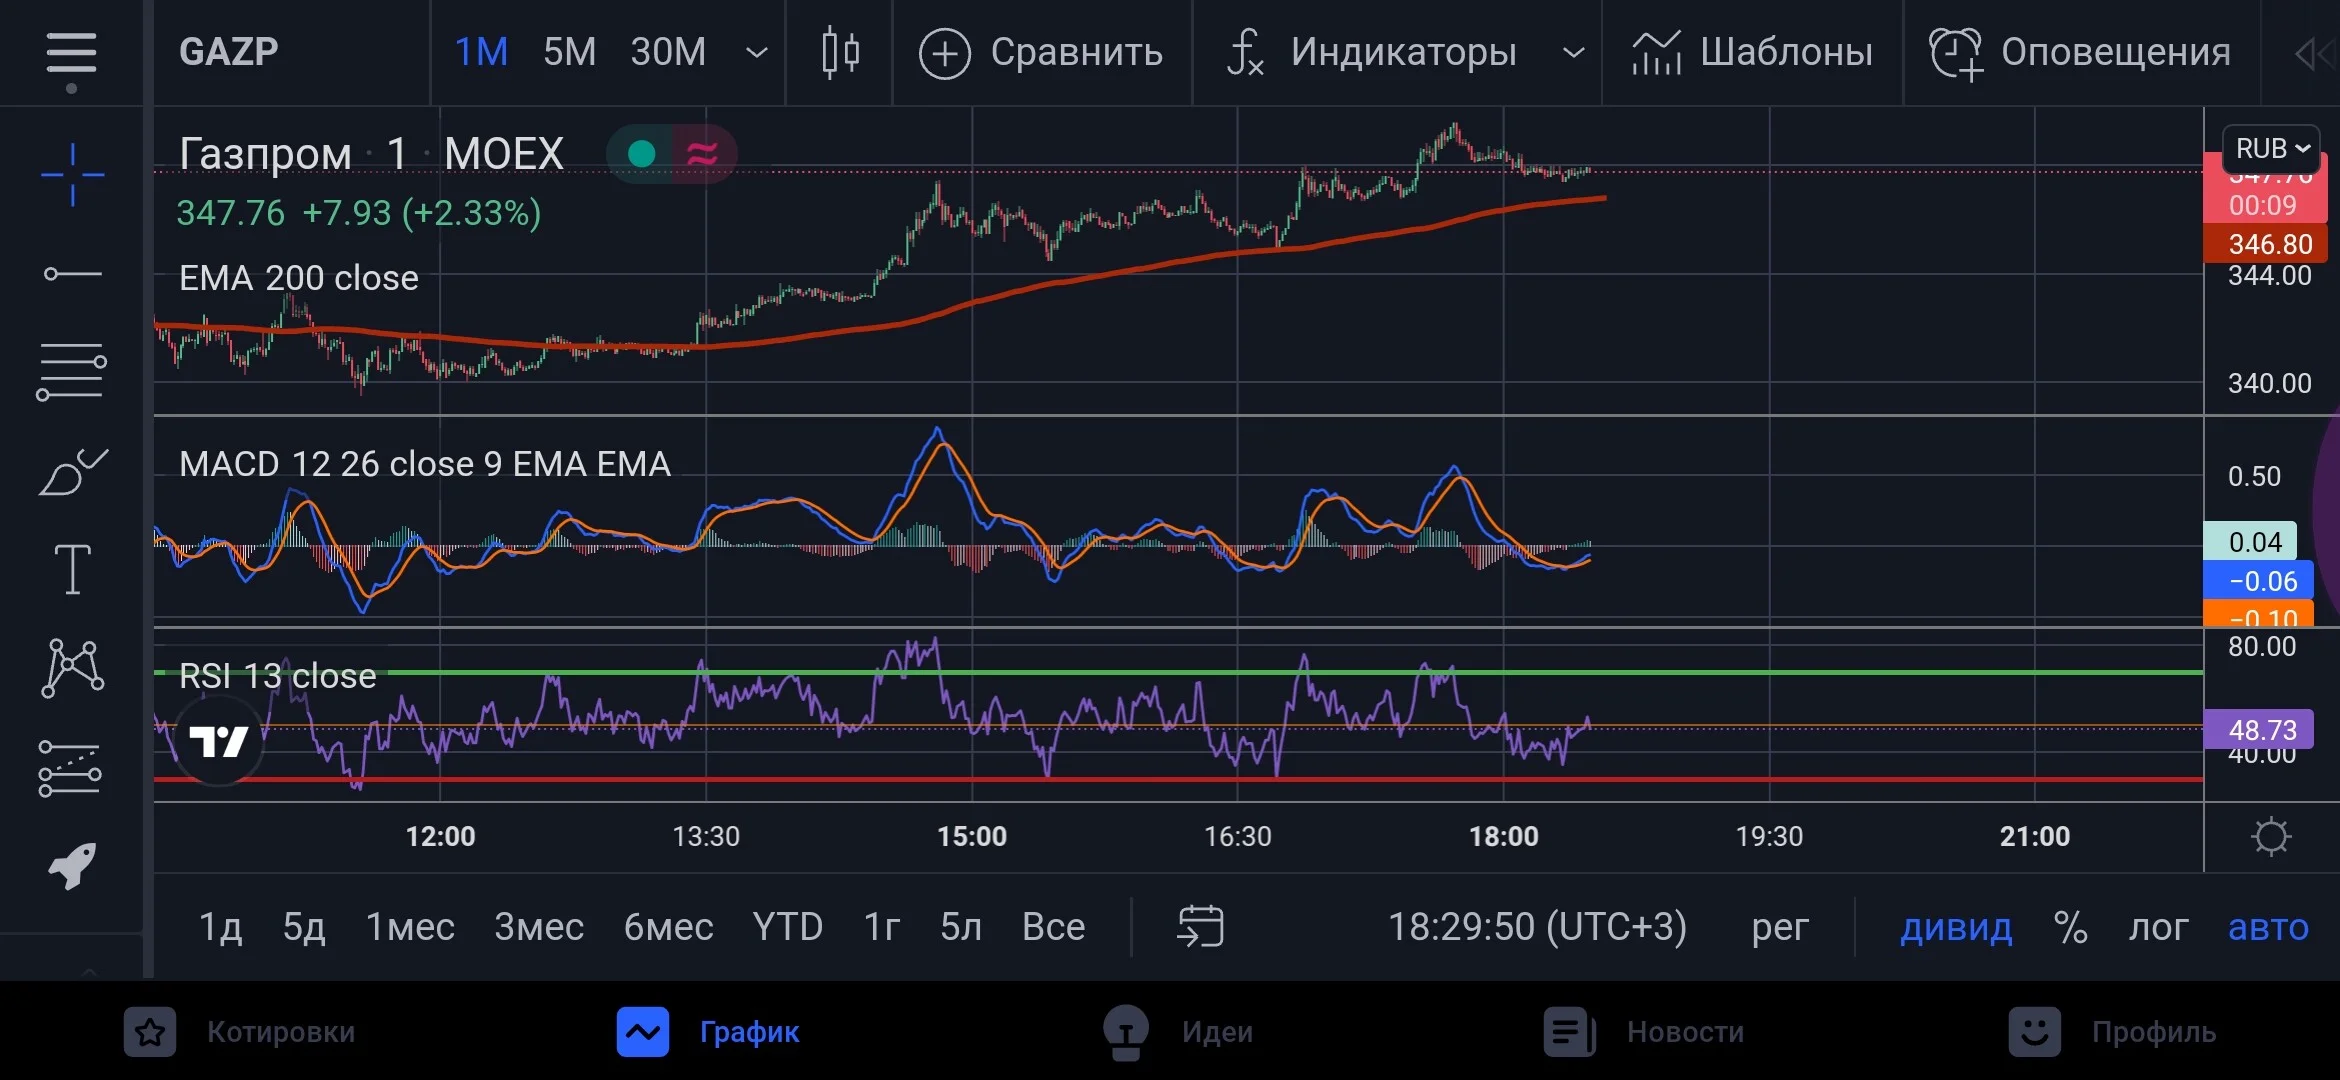
Task: Open the Котировки watchlist tab
Action: (x=240, y=1032)
